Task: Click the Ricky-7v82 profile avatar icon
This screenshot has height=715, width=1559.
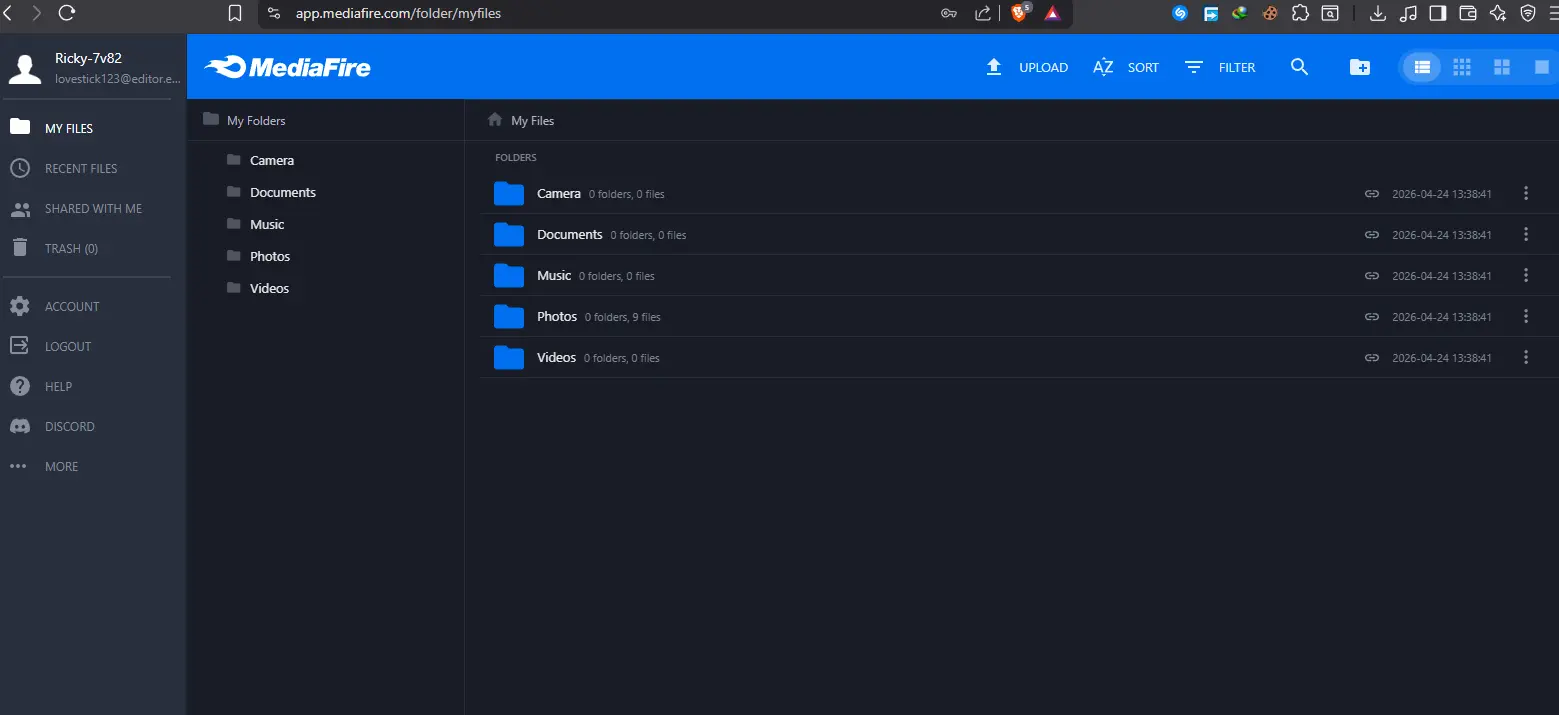Action: [x=24, y=68]
